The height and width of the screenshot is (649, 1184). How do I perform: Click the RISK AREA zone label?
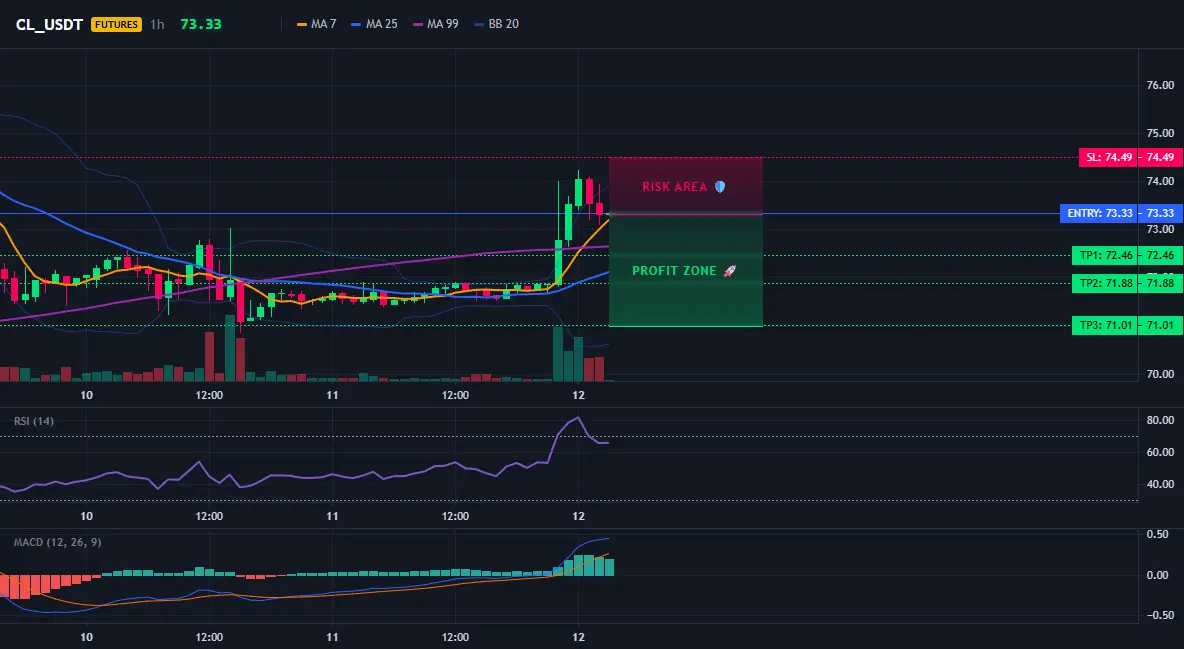pos(675,187)
